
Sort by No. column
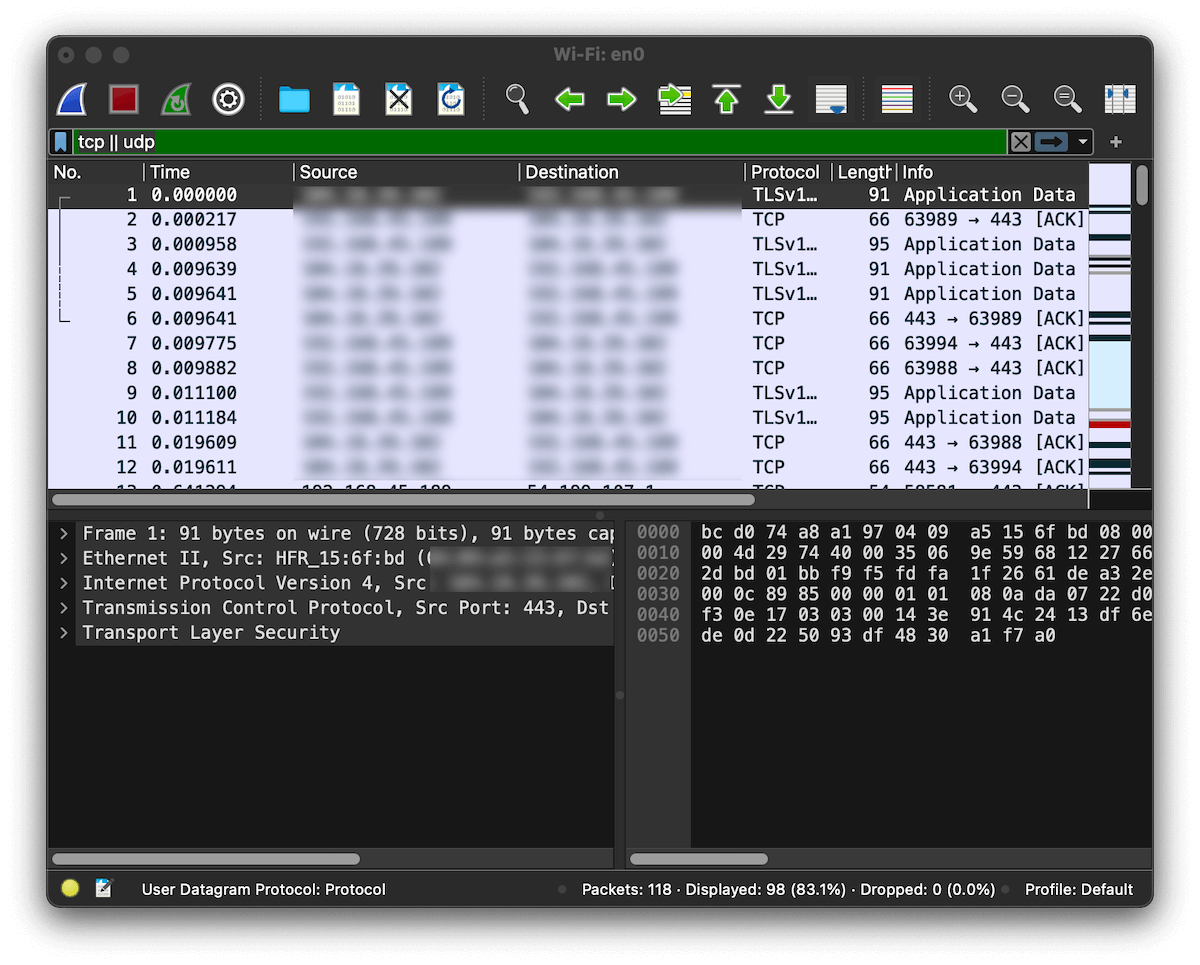coord(96,172)
